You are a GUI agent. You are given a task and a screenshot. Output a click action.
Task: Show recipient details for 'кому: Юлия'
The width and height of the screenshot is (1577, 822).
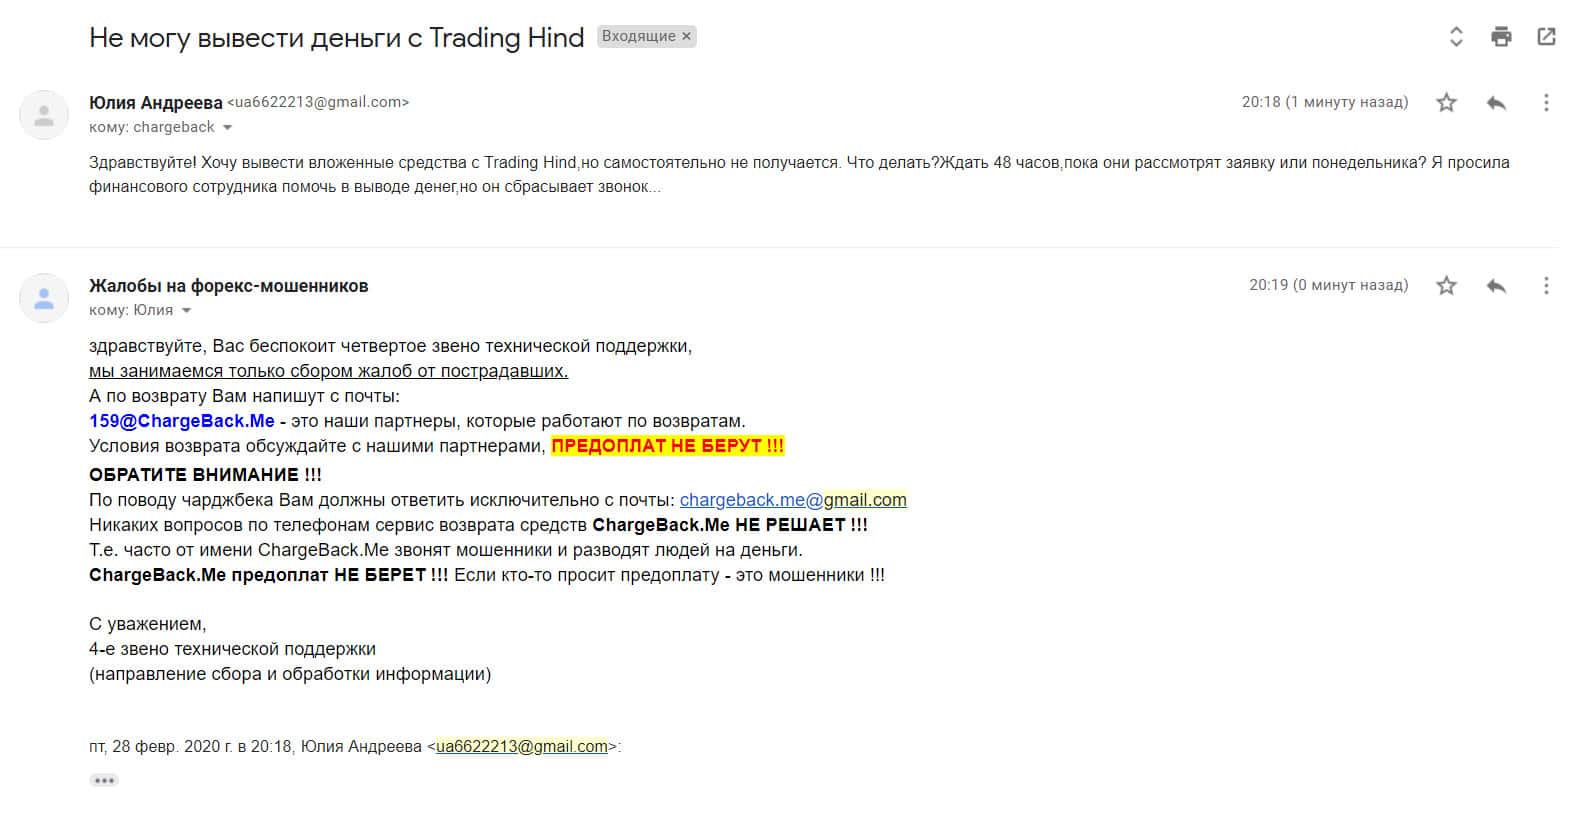pos(186,311)
